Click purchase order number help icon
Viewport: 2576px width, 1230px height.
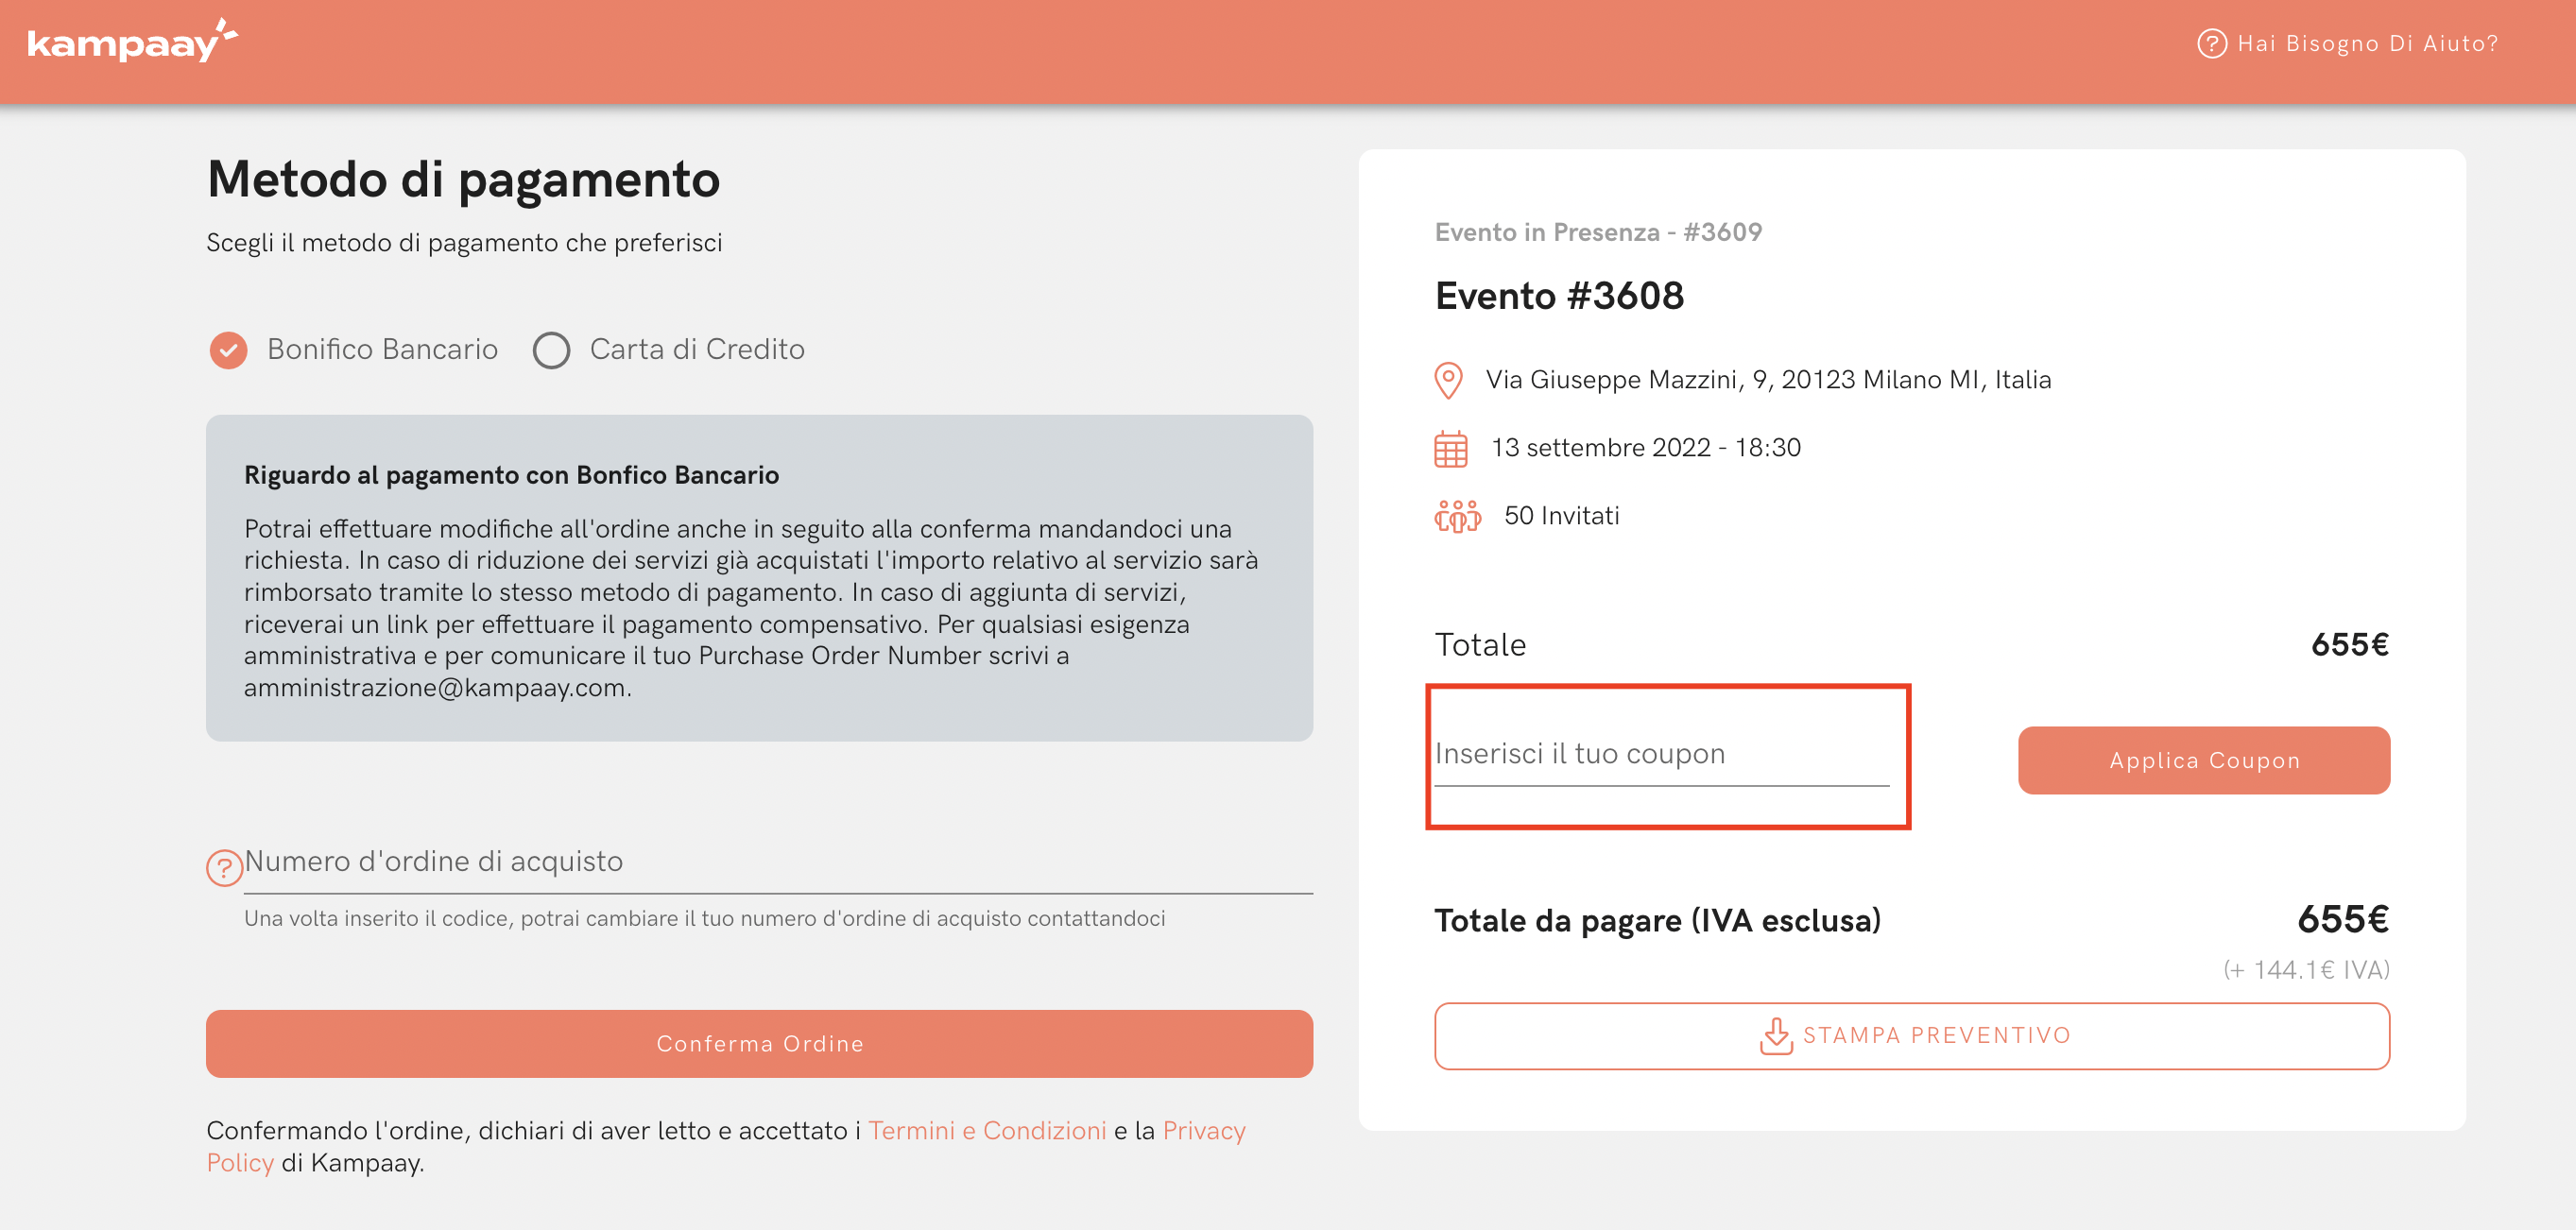[x=224, y=867]
